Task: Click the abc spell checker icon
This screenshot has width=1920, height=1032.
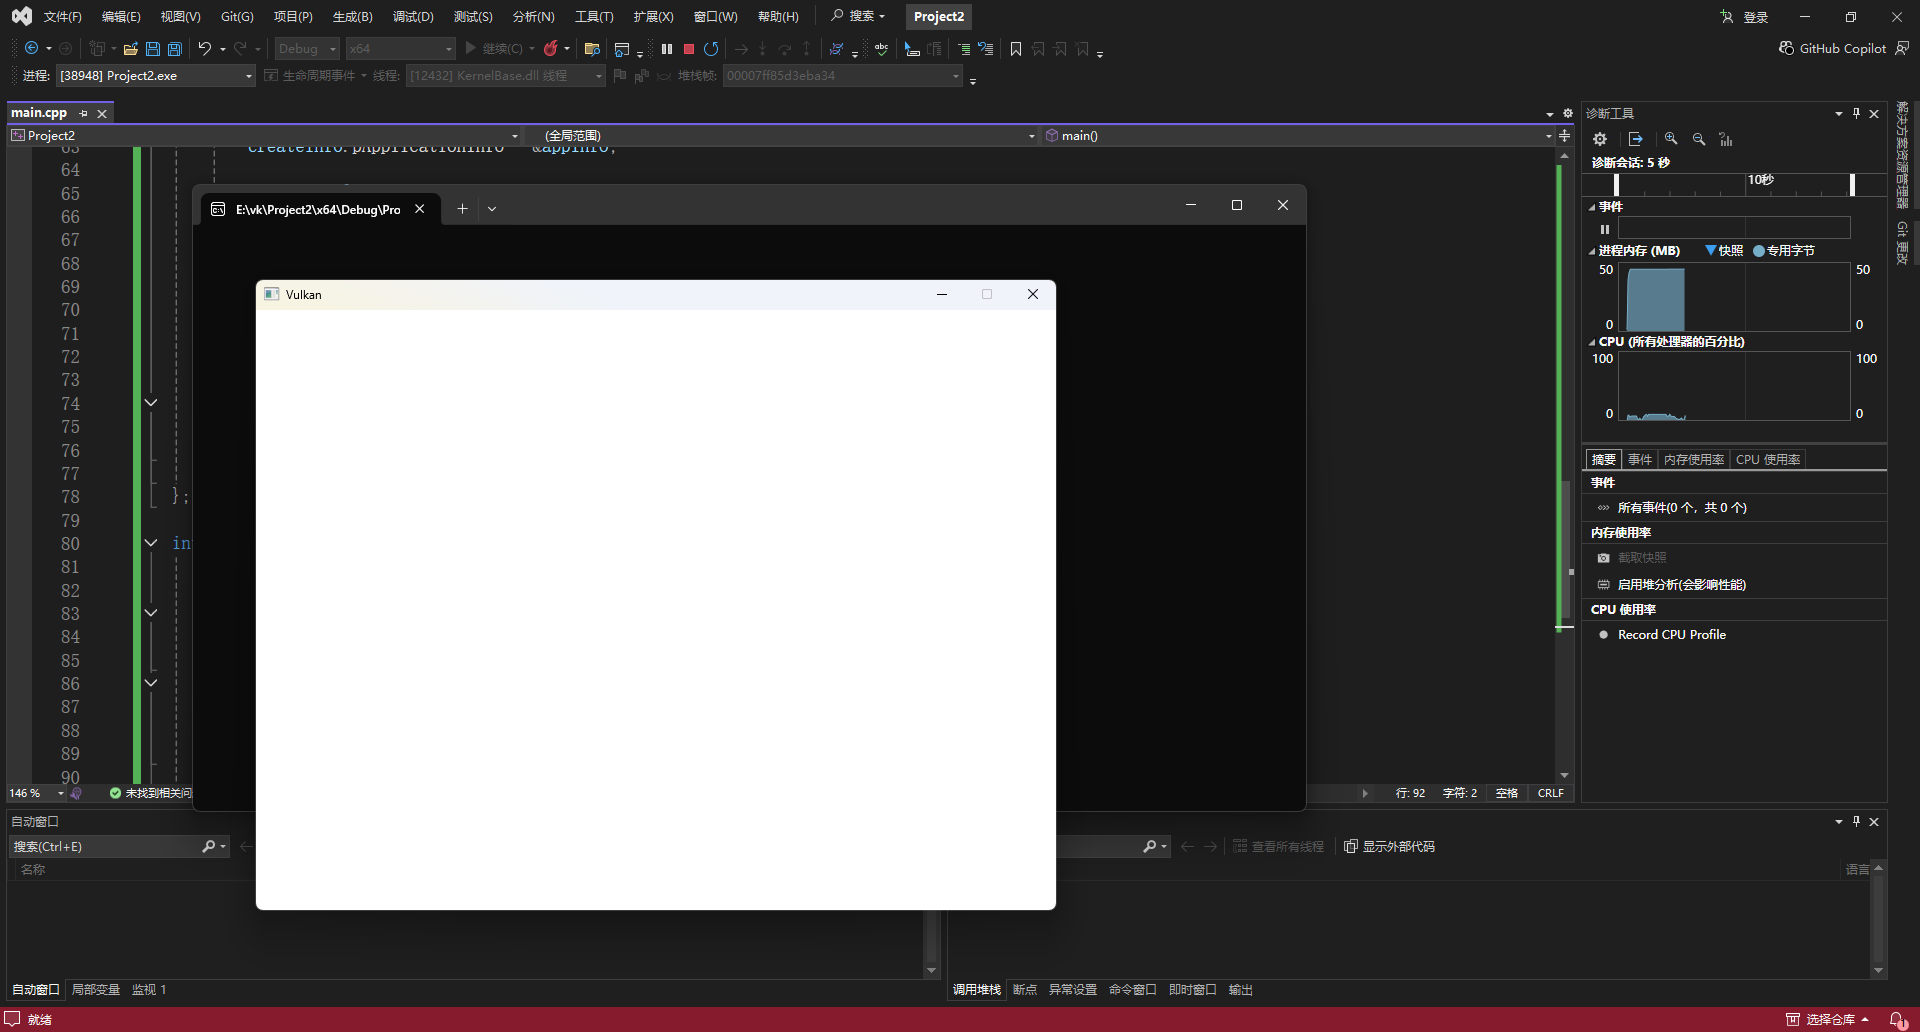Action: tap(881, 48)
